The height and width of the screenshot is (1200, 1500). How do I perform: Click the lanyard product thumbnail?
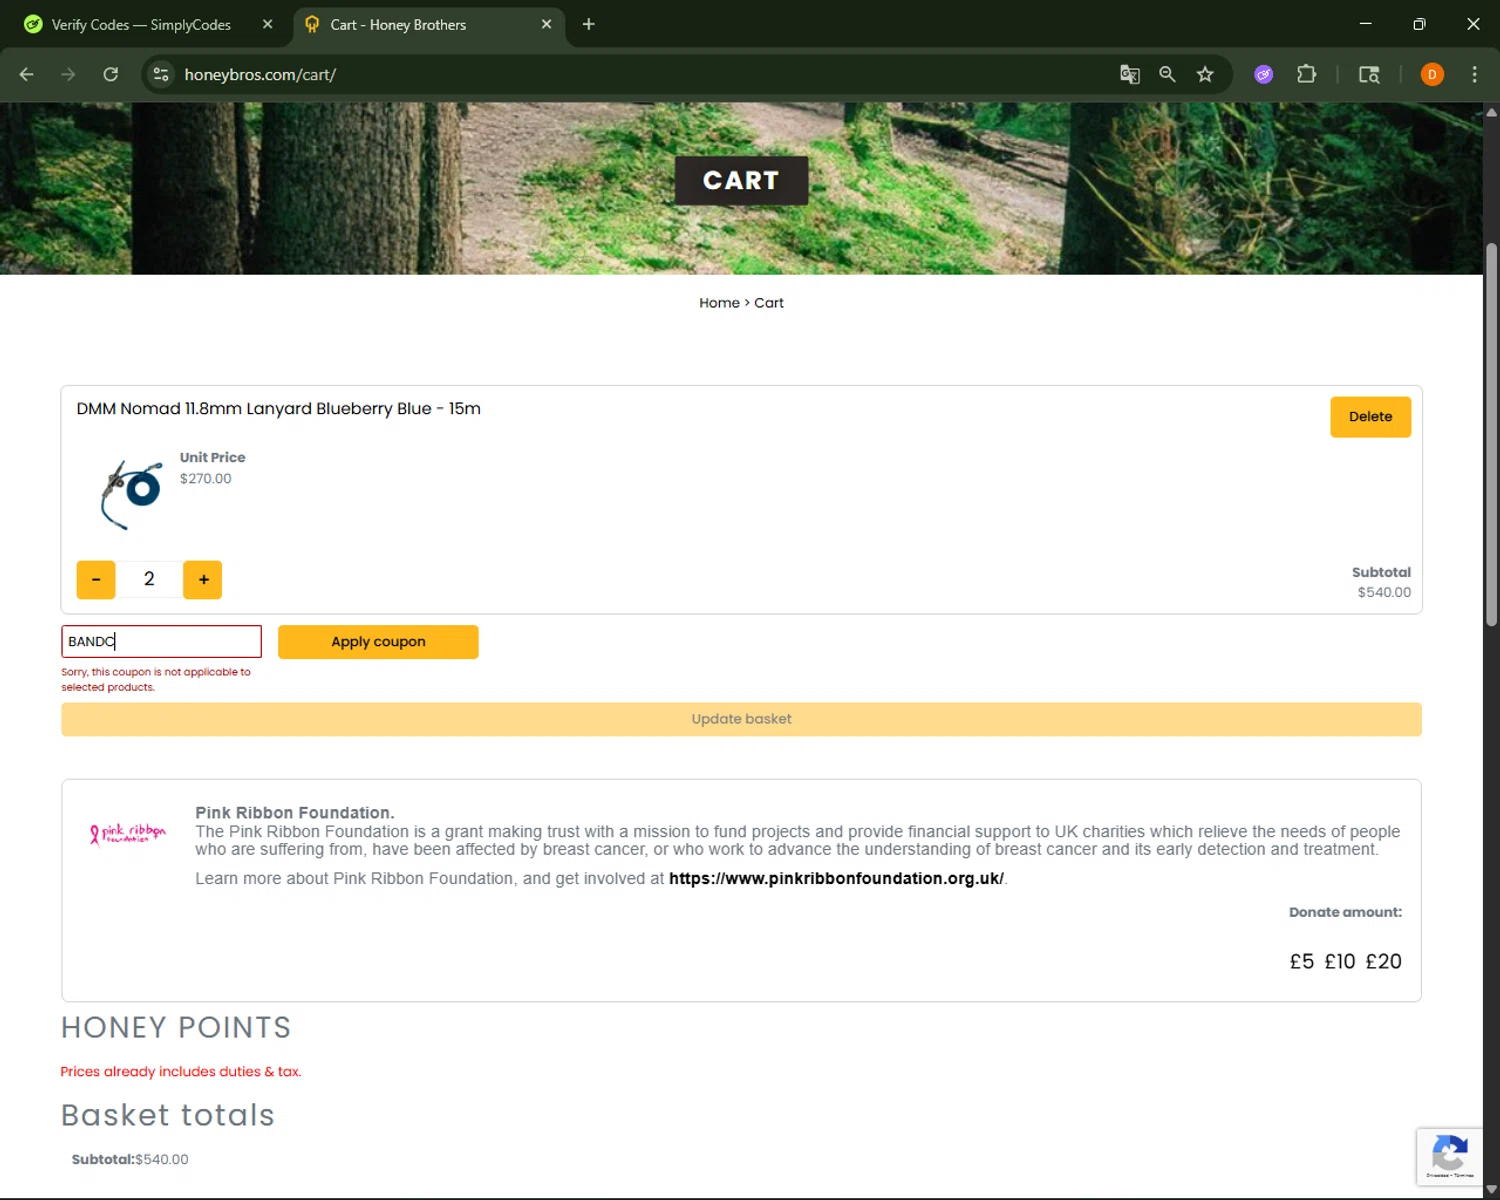click(x=130, y=494)
